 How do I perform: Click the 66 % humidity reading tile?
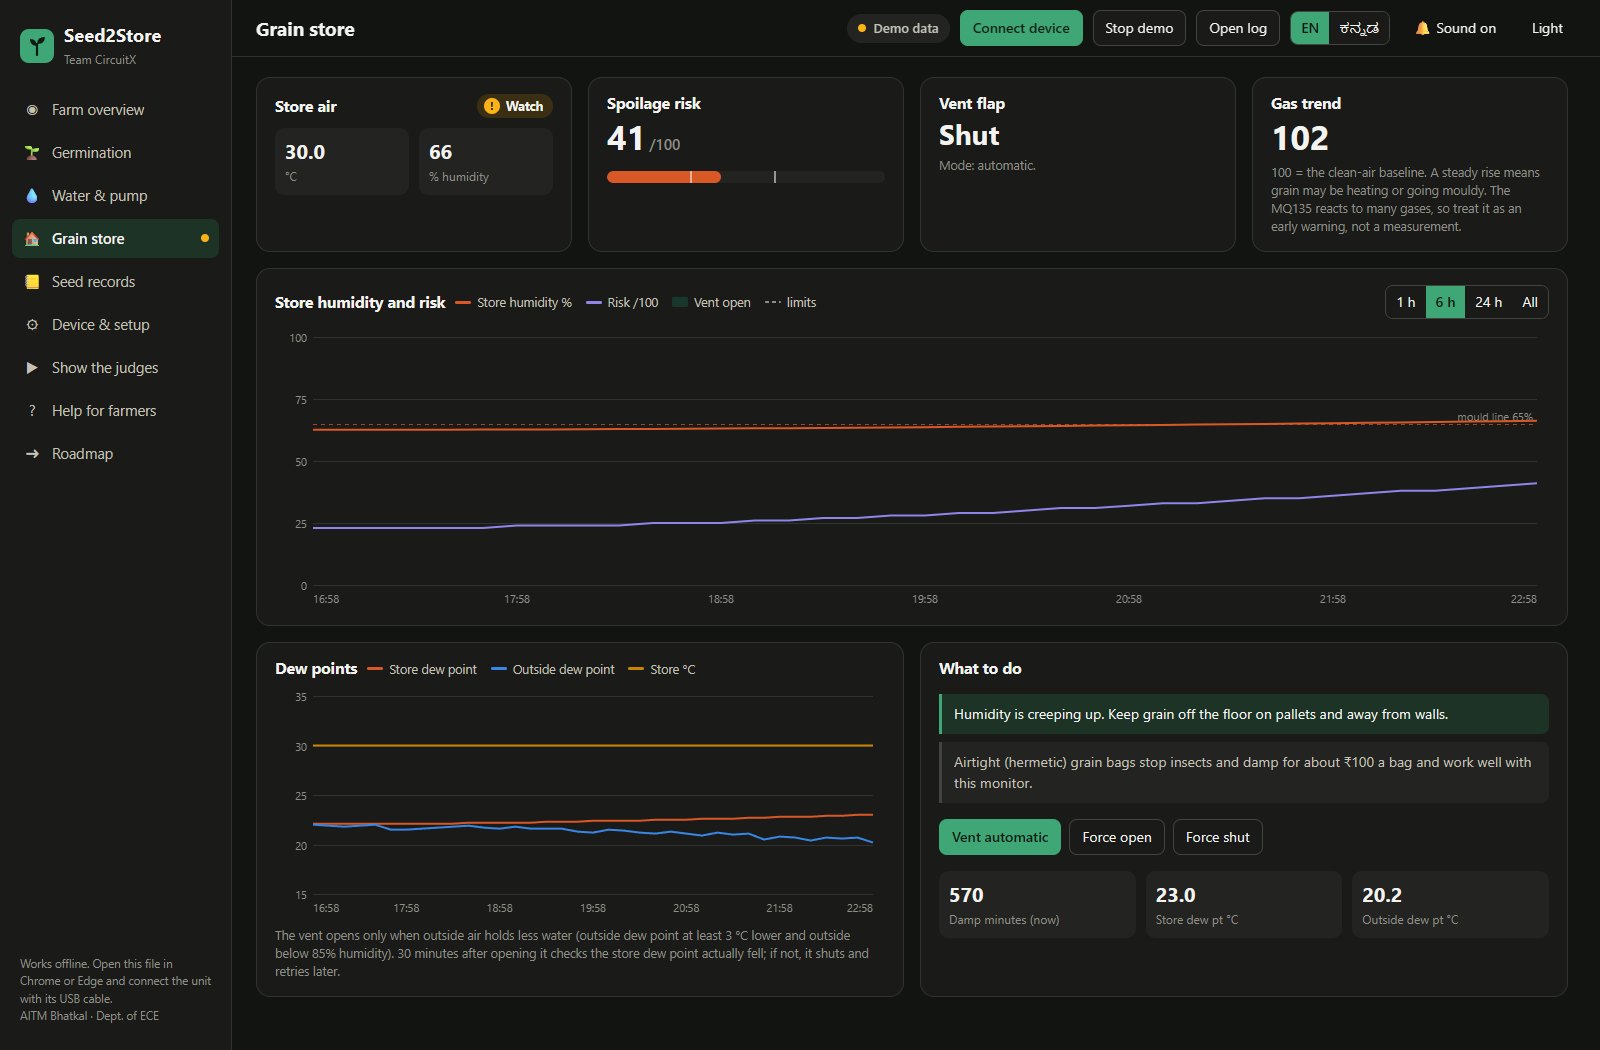coord(486,161)
